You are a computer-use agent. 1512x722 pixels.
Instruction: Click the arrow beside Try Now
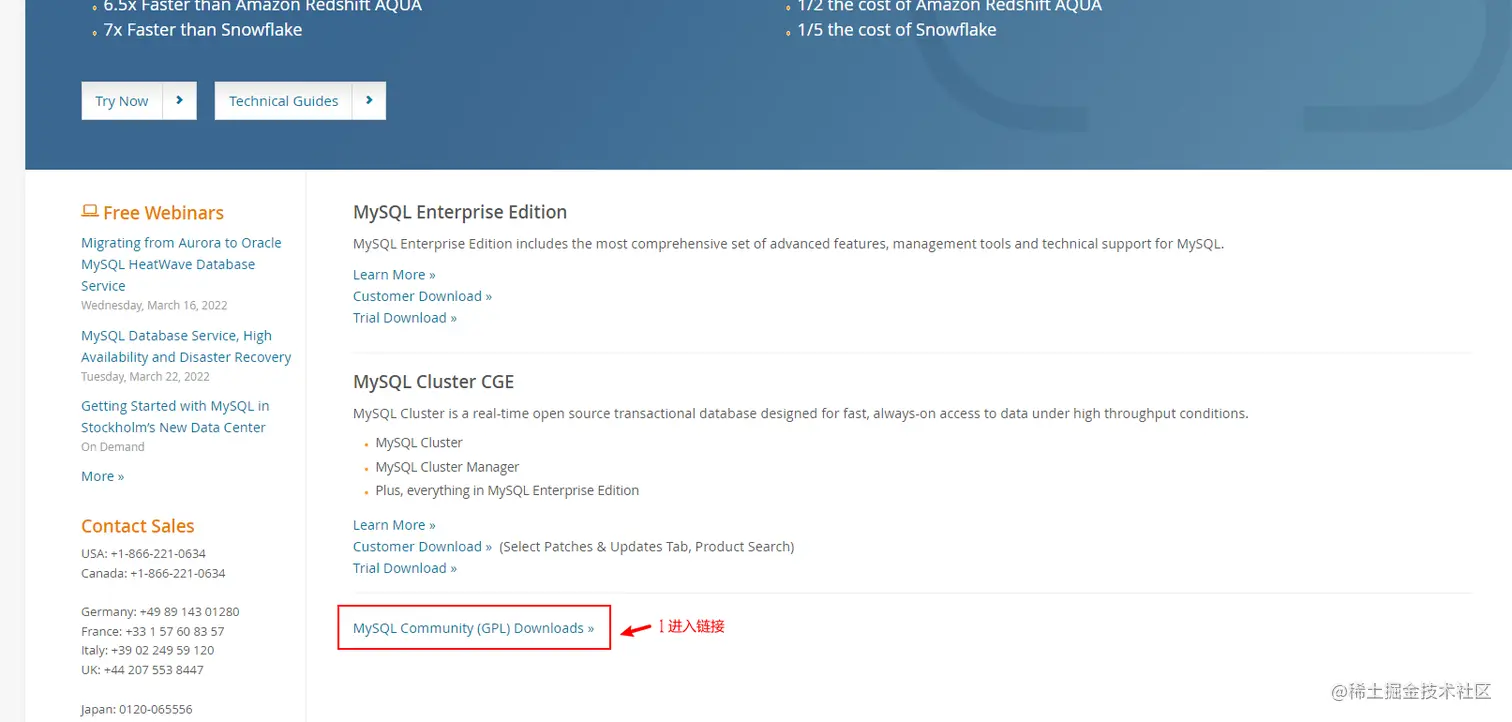point(180,101)
